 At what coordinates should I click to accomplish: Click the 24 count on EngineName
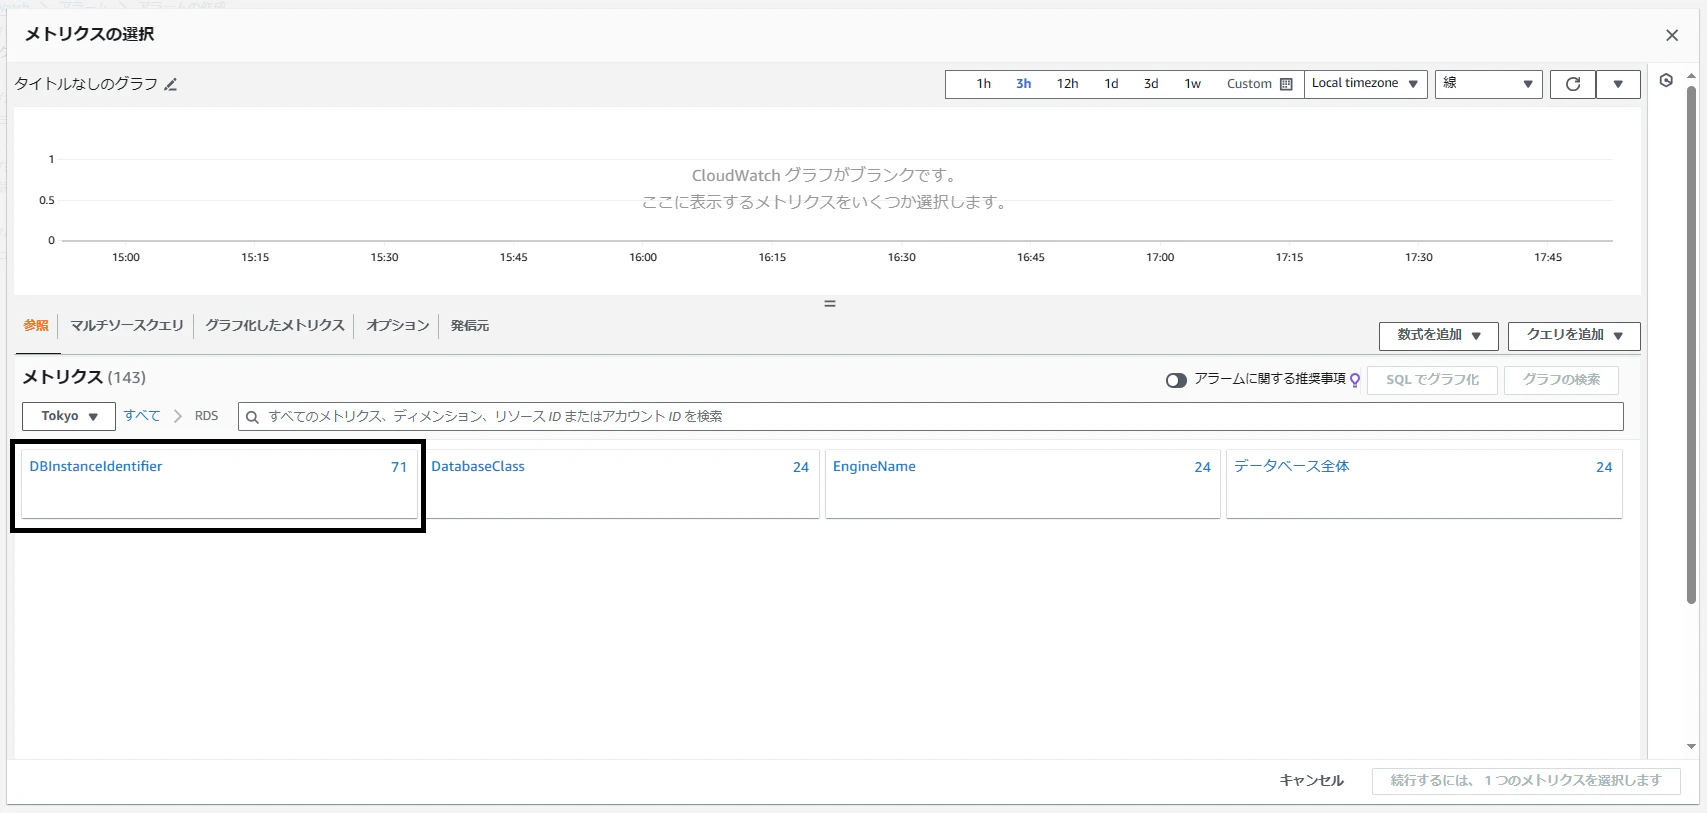click(x=1202, y=467)
